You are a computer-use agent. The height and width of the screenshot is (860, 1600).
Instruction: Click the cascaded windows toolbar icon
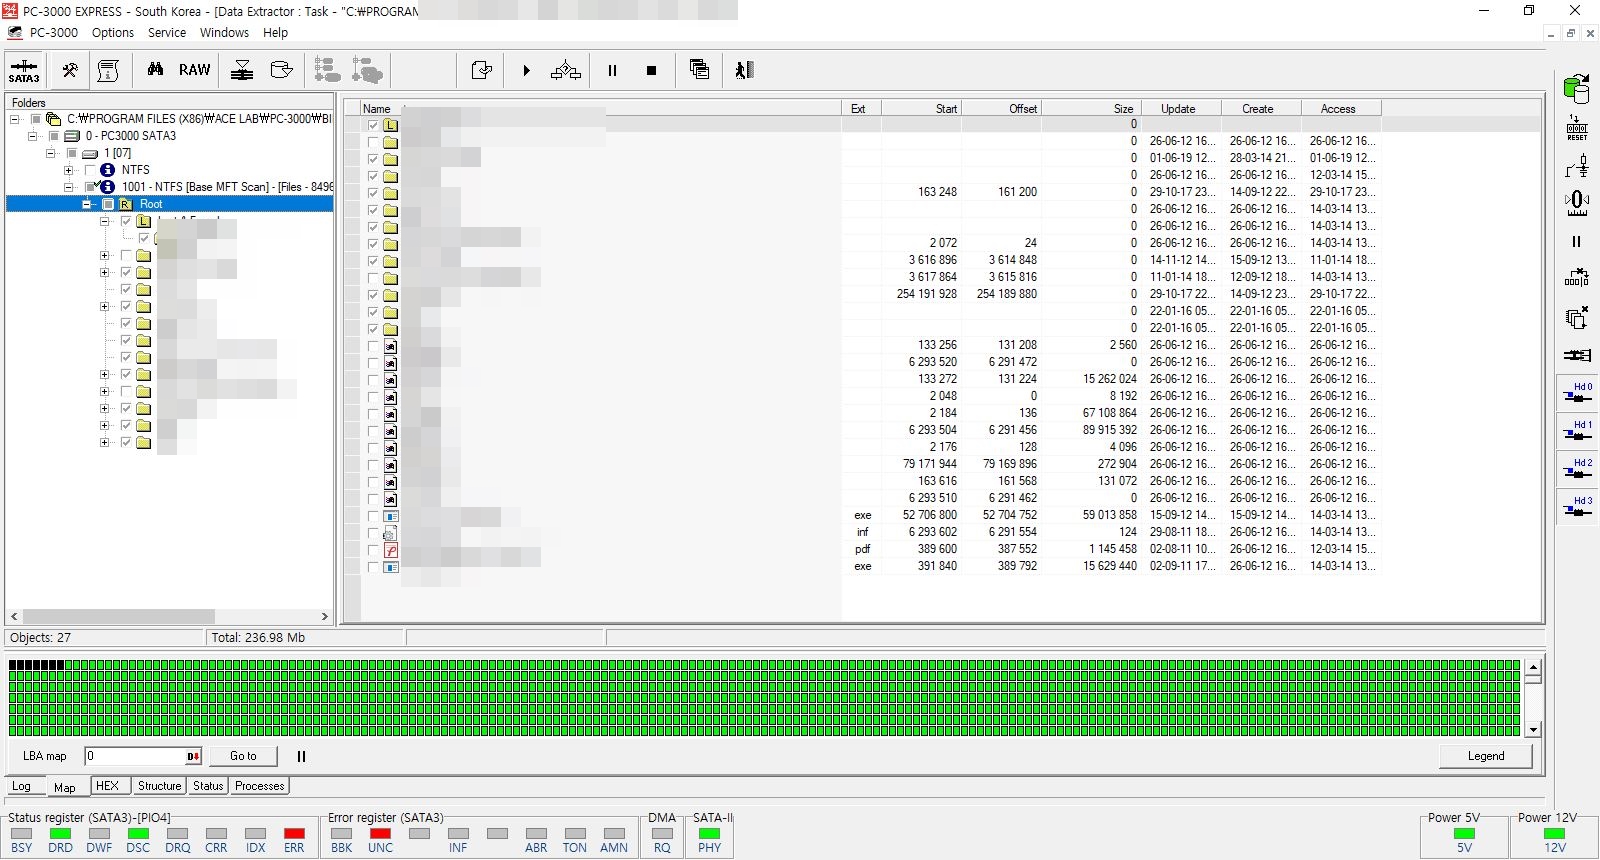[699, 70]
